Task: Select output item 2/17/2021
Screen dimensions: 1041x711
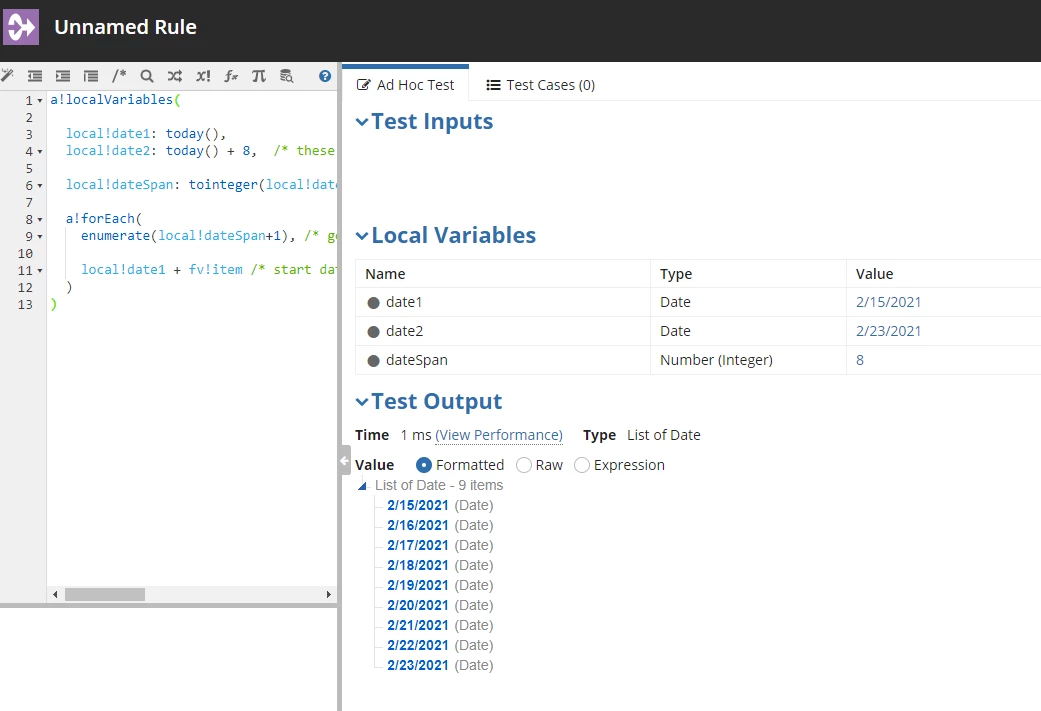Action: pos(418,545)
